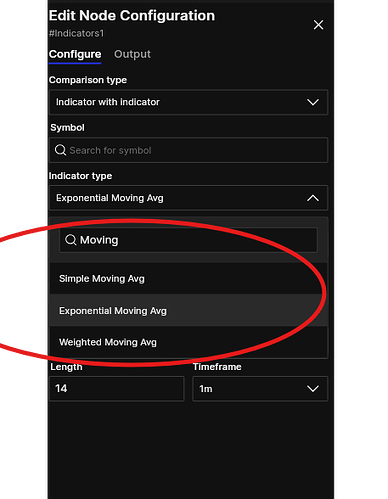Viewport: 388px width, 499px height.
Task: Click the Indicator type label
Action: pos(80,176)
